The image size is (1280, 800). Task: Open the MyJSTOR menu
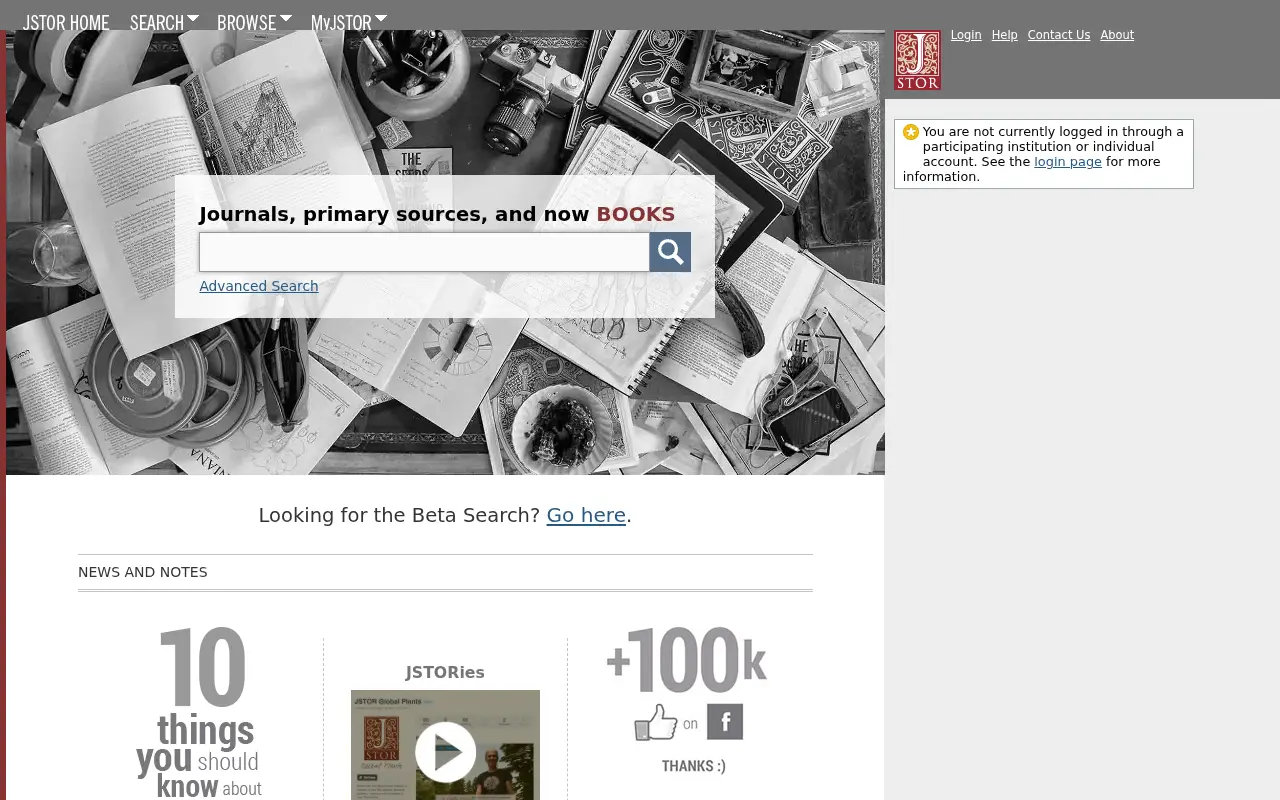pos(341,22)
